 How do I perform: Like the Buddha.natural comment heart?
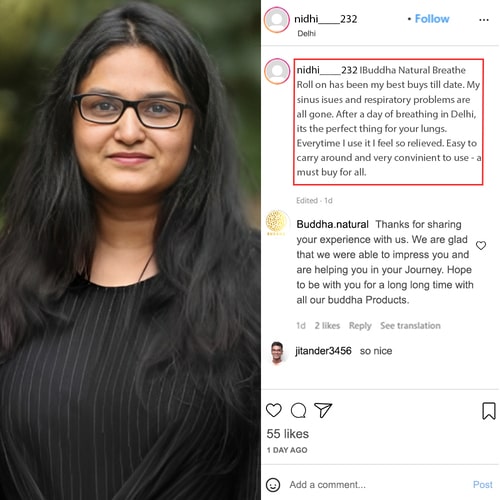tap(481, 246)
